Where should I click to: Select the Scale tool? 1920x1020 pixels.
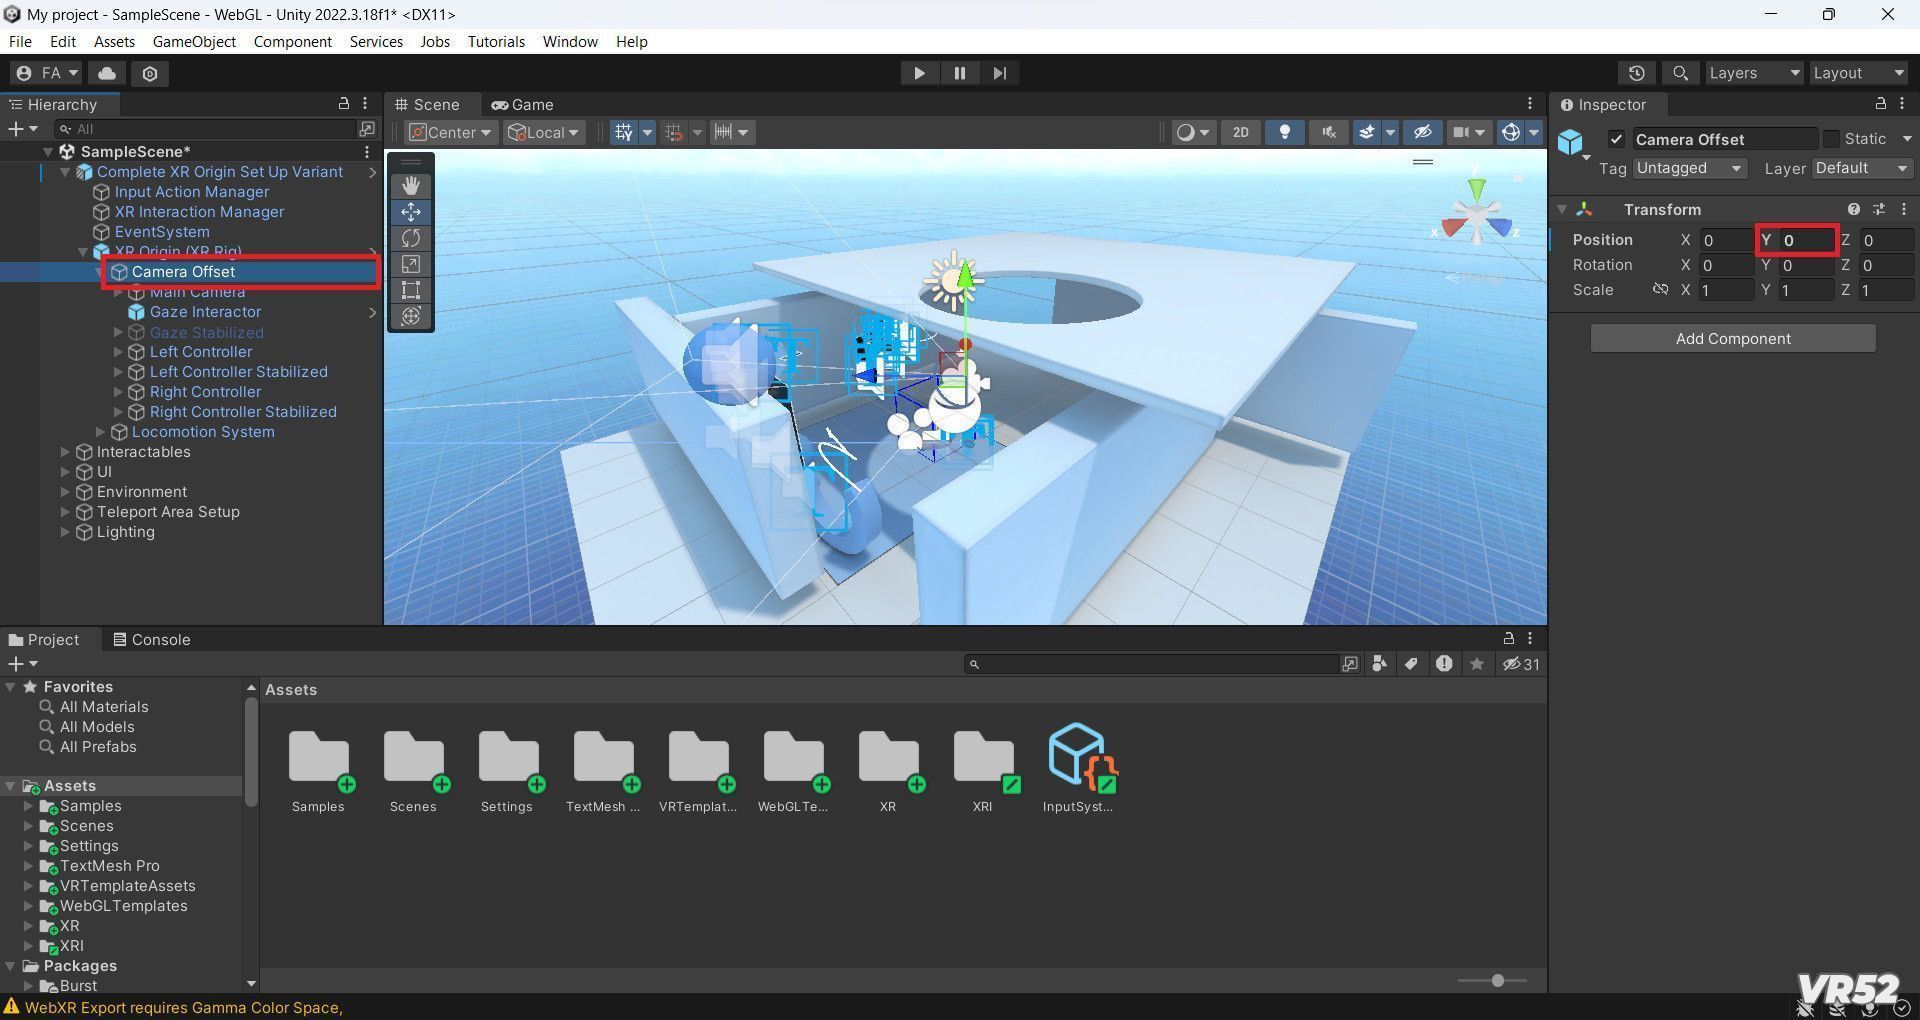(x=410, y=264)
